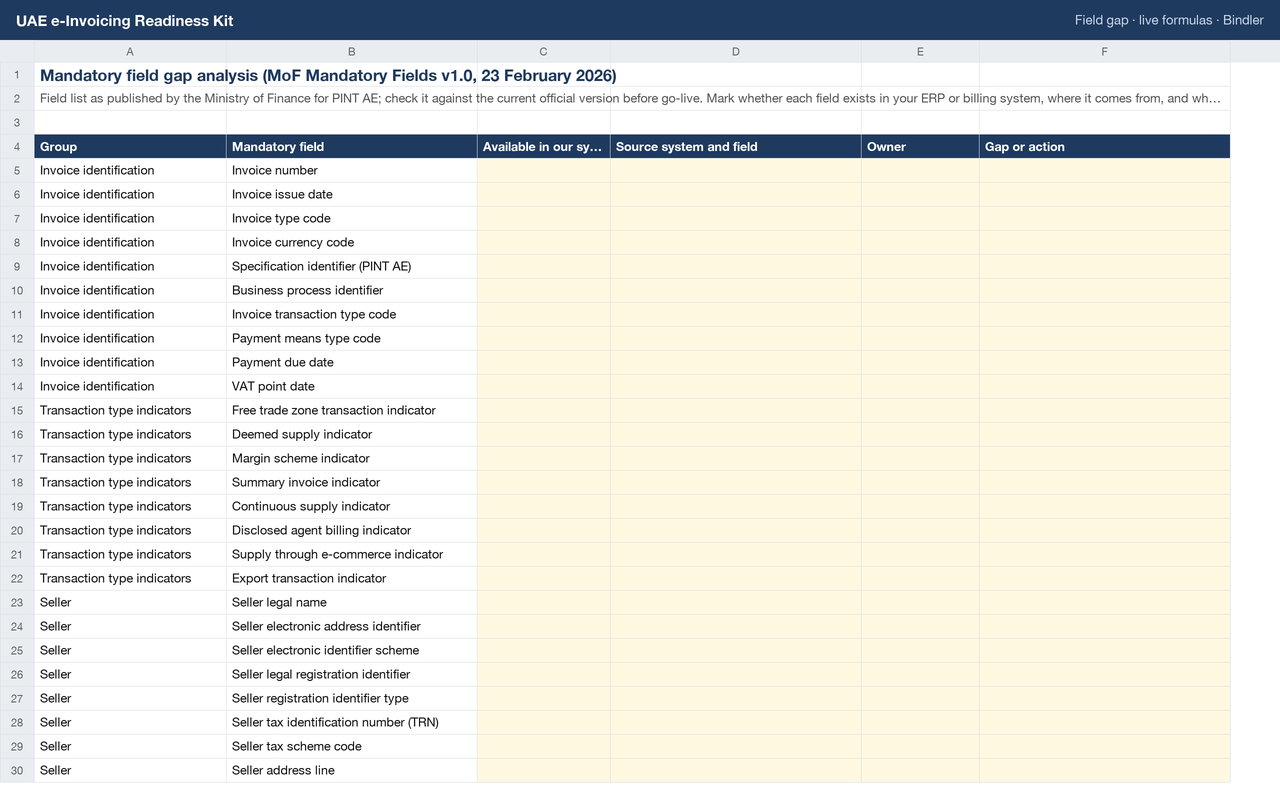
Task: Select the 'Deemed supply indicator' cell
Action: point(351,434)
